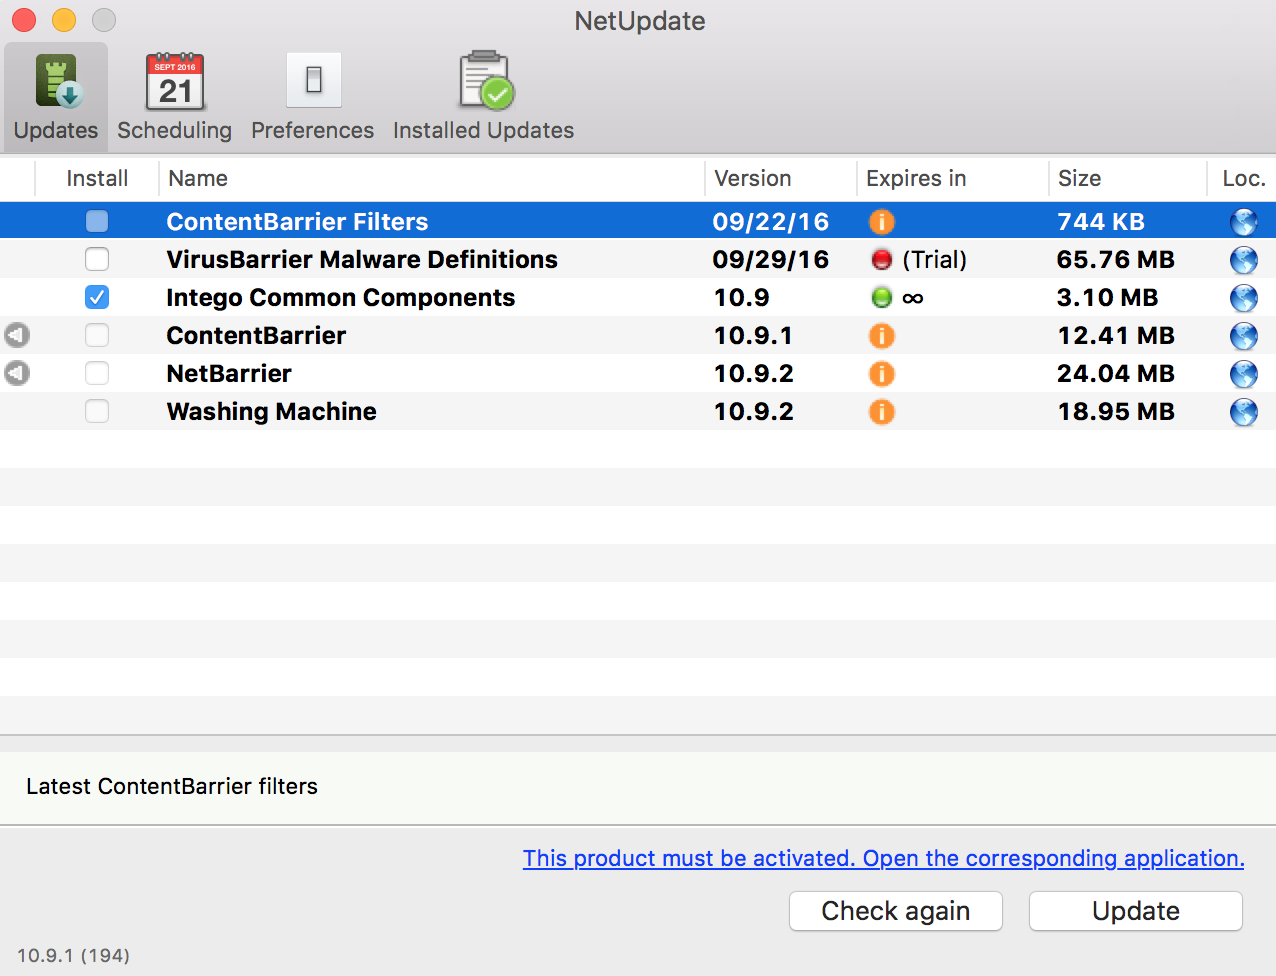Sort updates by the Size column header
Screen dimensions: 1276x976
1129,178
